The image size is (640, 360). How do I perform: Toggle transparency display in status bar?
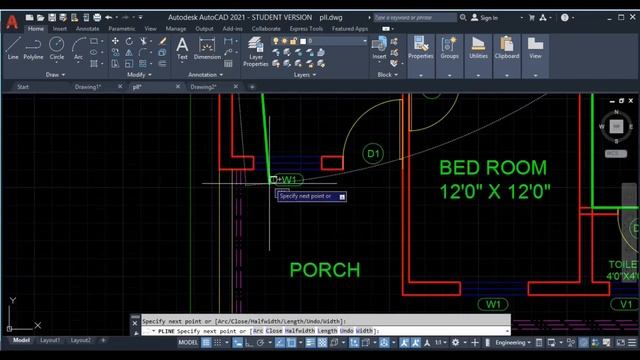pyautogui.click(x=322, y=342)
